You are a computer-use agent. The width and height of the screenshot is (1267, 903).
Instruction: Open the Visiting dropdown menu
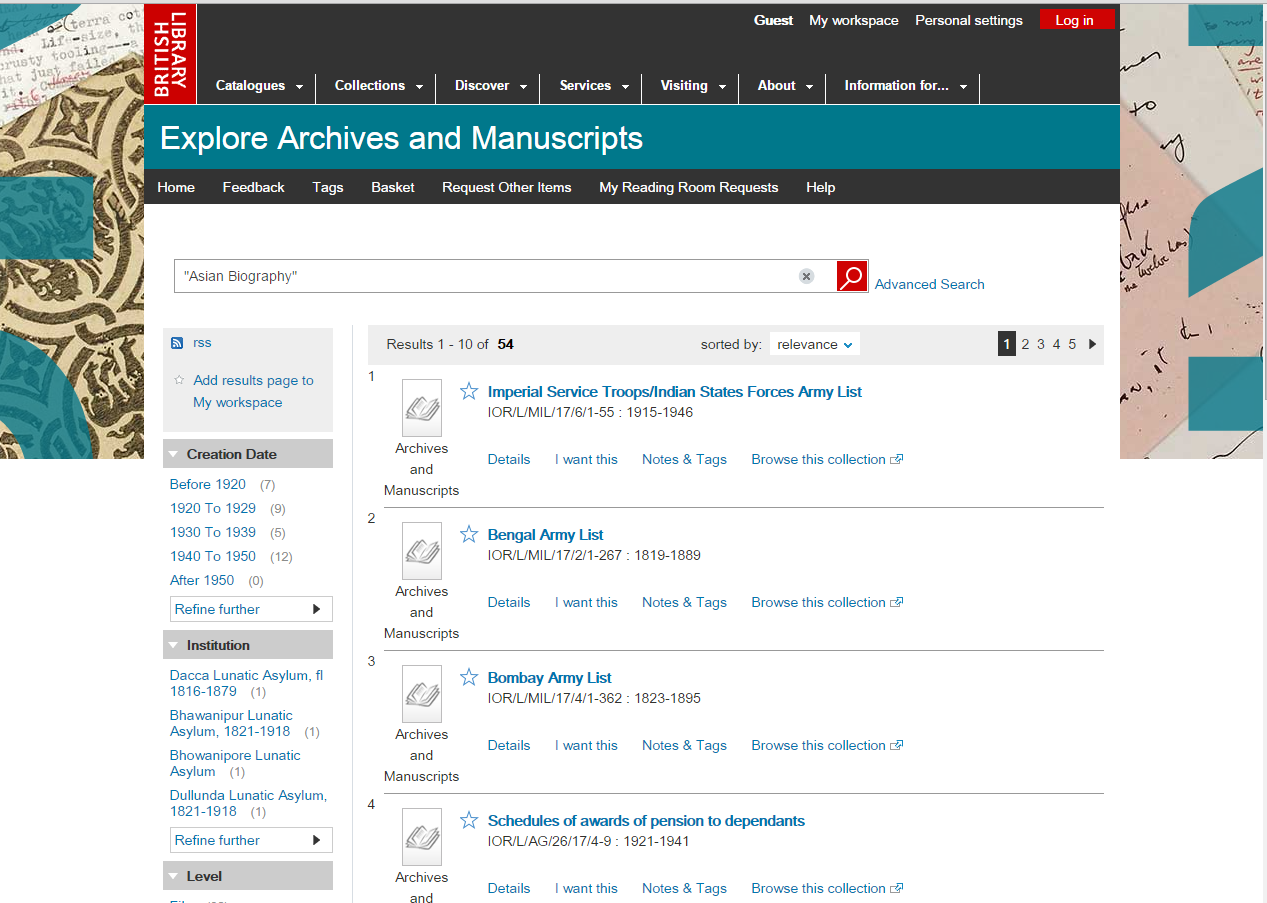pos(693,86)
